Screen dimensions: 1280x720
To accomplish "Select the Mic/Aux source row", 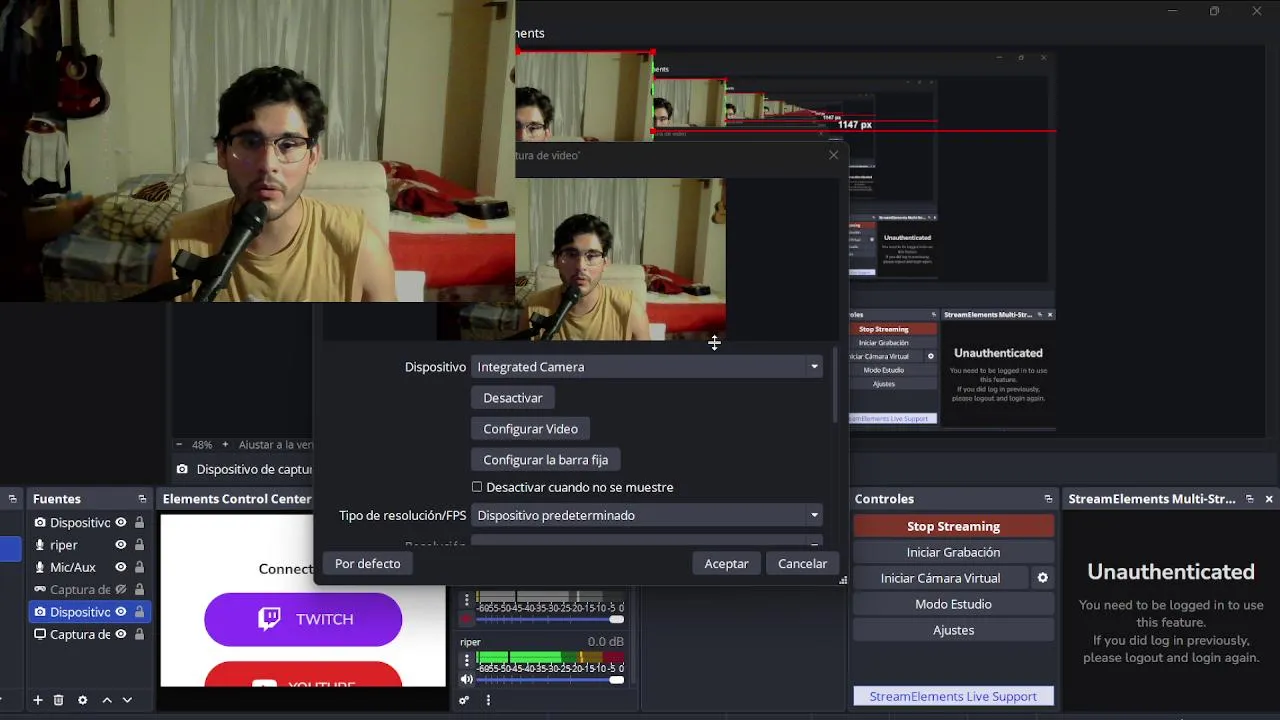I will point(88,567).
